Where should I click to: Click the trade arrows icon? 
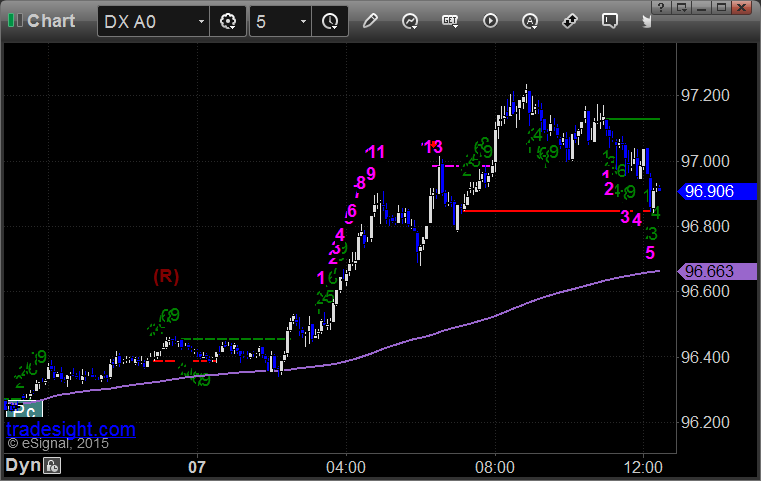coord(569,21)
